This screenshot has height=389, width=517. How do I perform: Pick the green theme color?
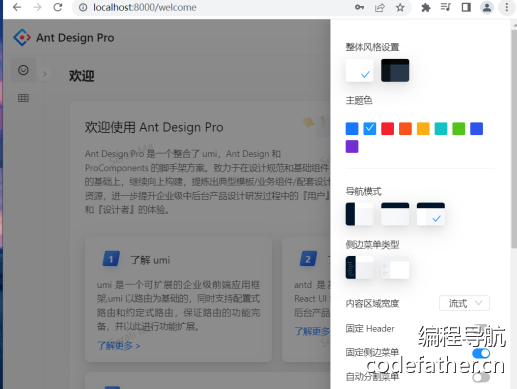coord(459,129)
